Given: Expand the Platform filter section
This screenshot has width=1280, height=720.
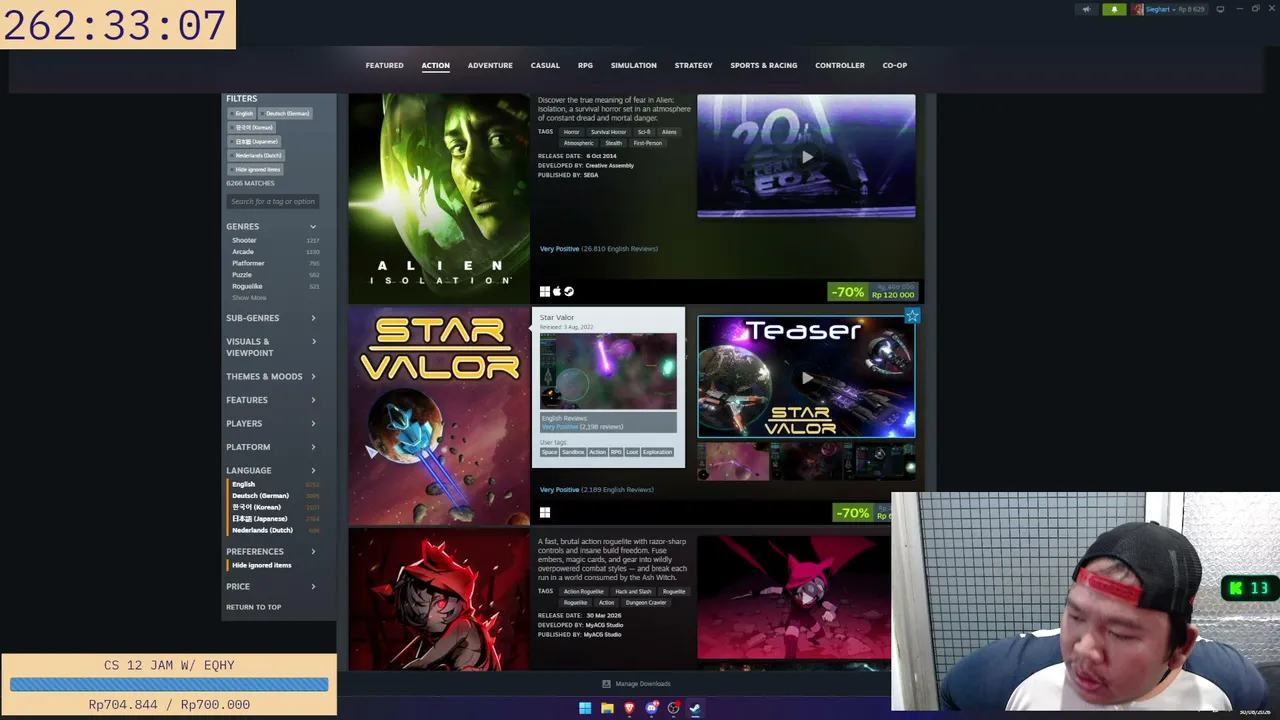Looking at the screenshot, I should [x=271, y=447].
